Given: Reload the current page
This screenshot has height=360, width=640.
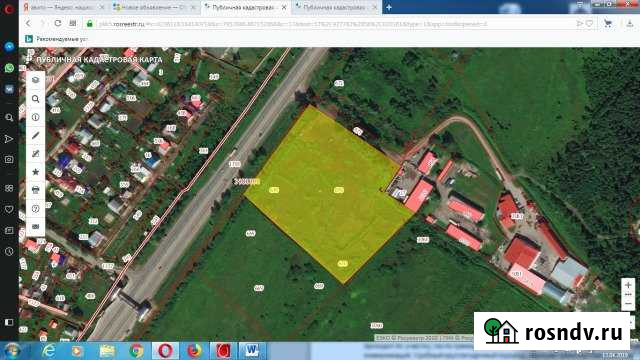Looking at the screenshot, I should (x=58, y=23).
